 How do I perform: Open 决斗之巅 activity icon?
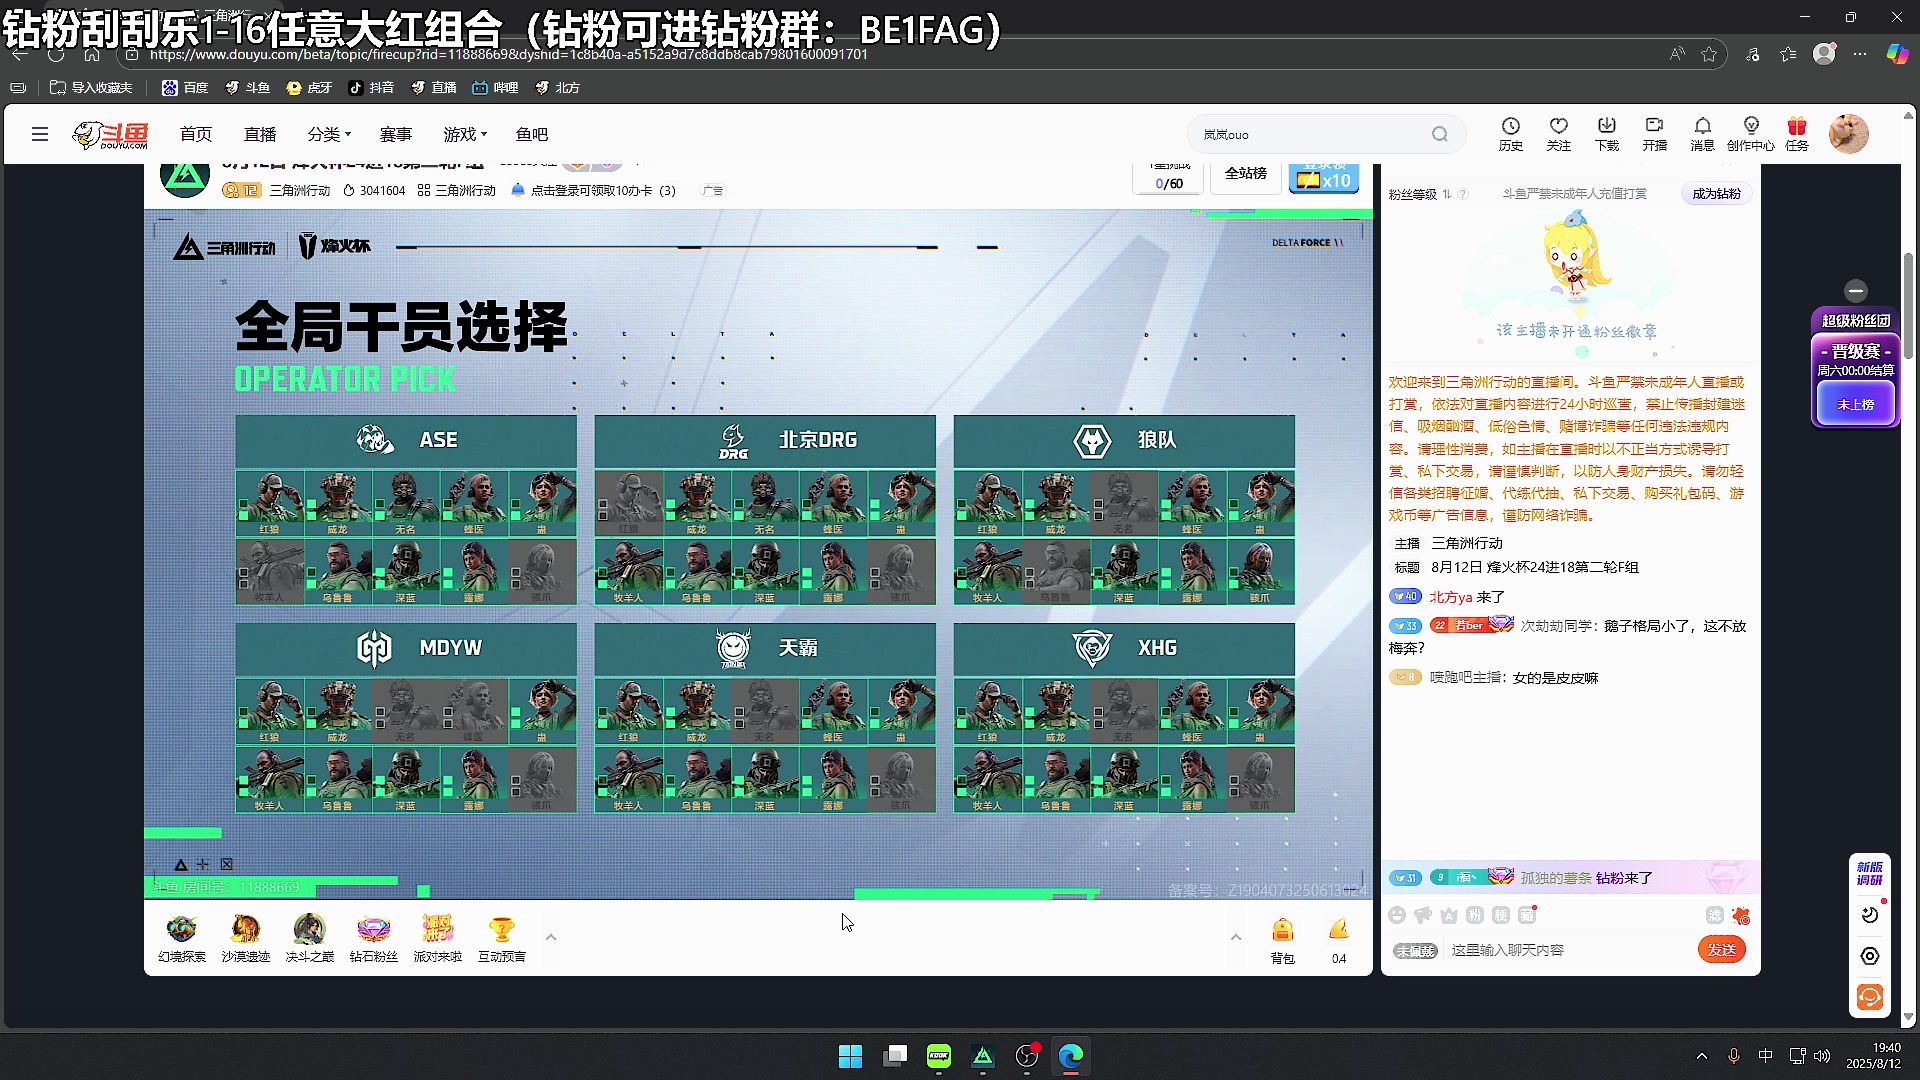[310, 938]
